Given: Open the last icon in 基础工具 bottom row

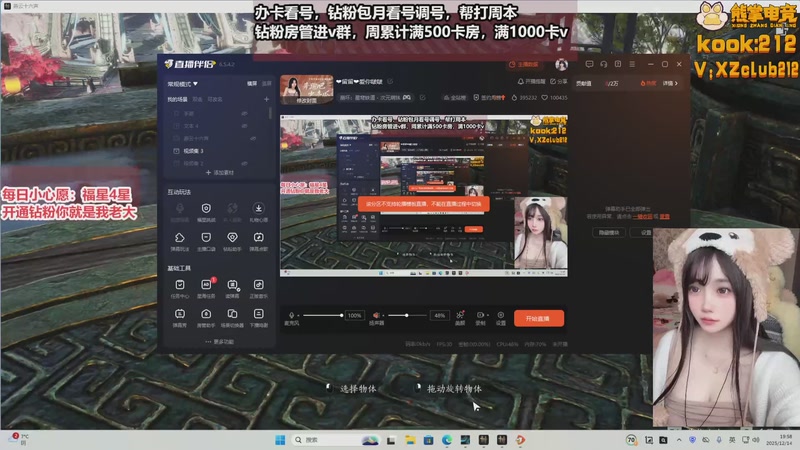Looking at the screenshot, I should pyautogui.click(x=259, y=314).
